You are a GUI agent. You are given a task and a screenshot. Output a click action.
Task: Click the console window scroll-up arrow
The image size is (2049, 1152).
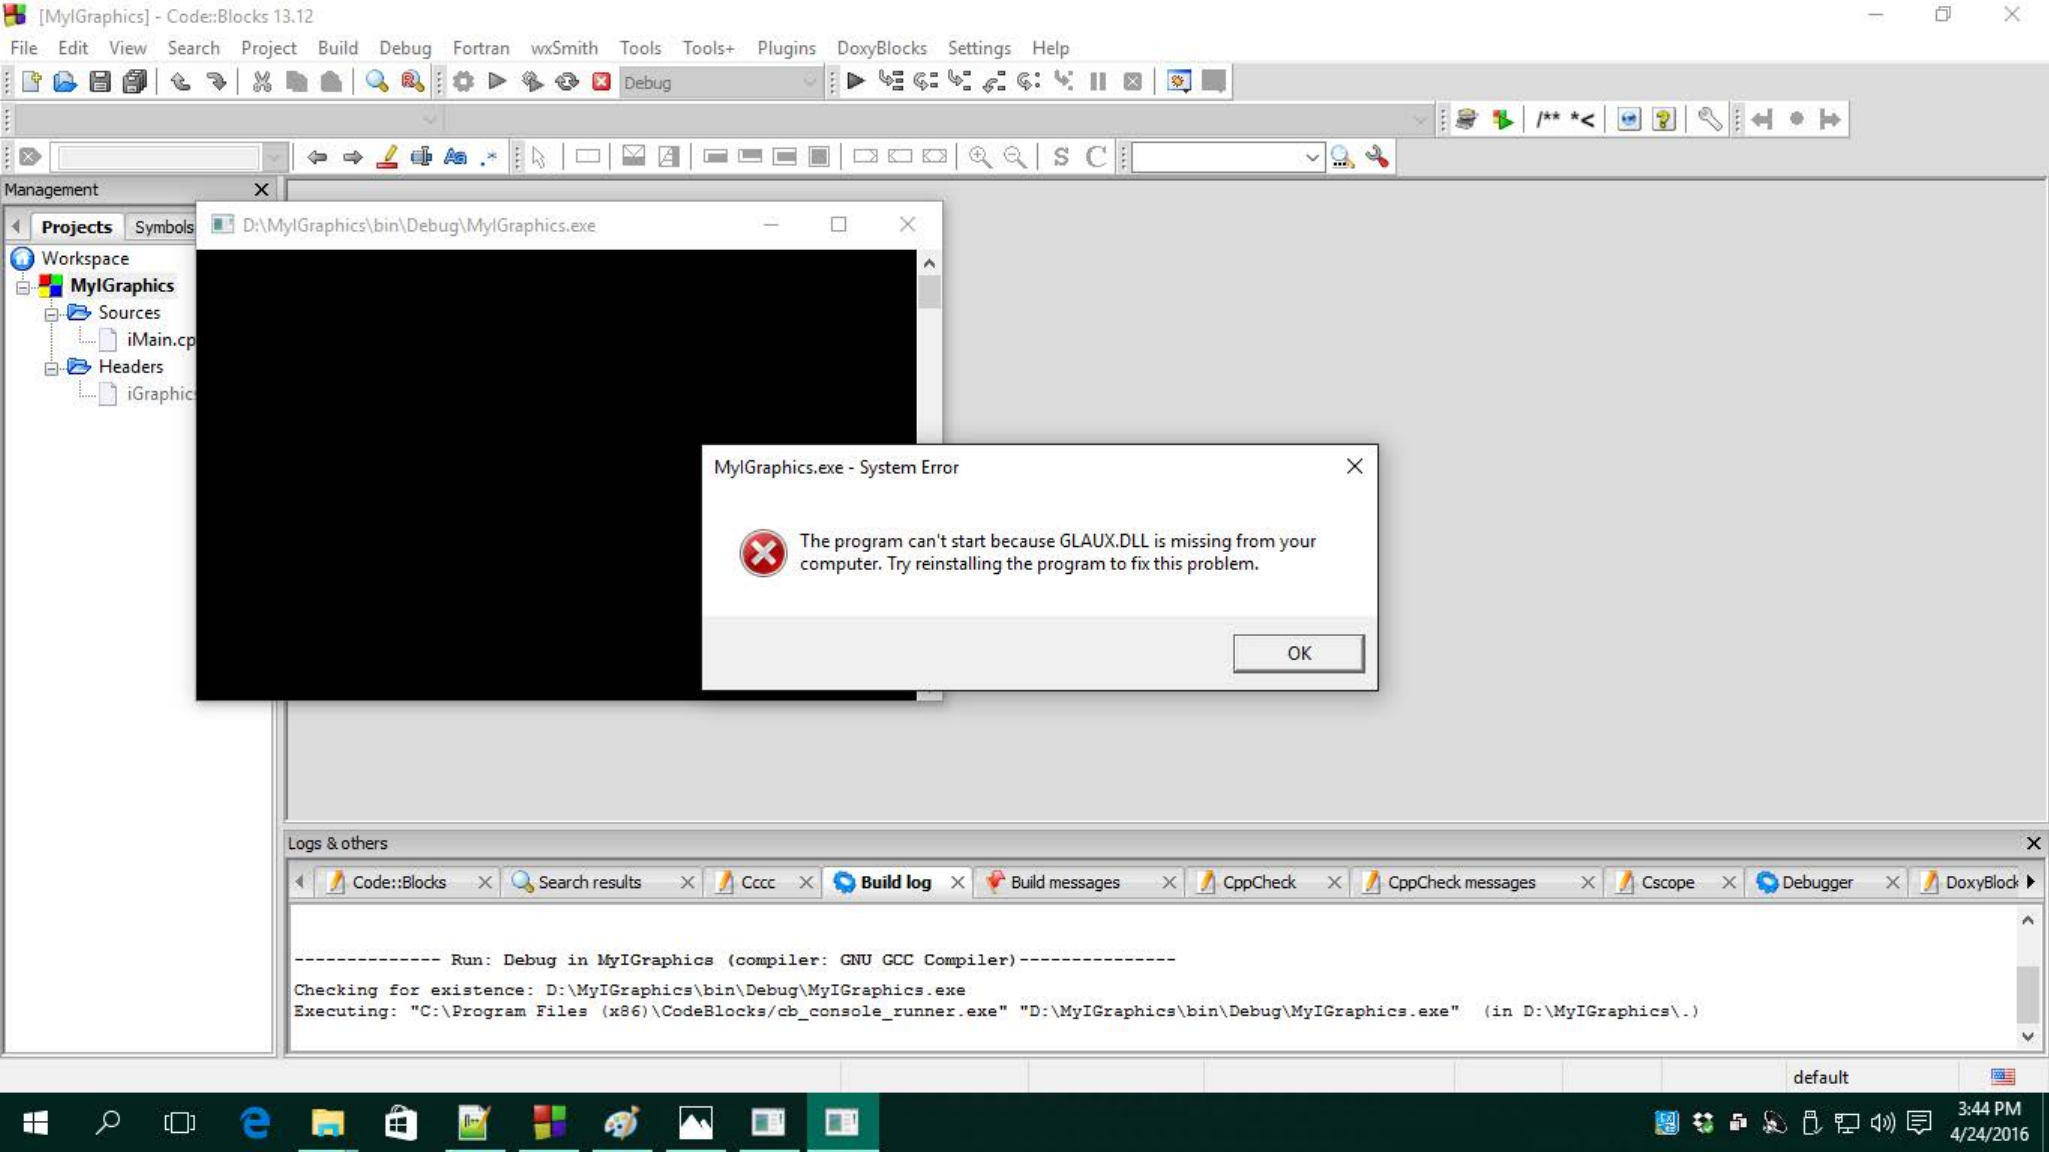929,263
